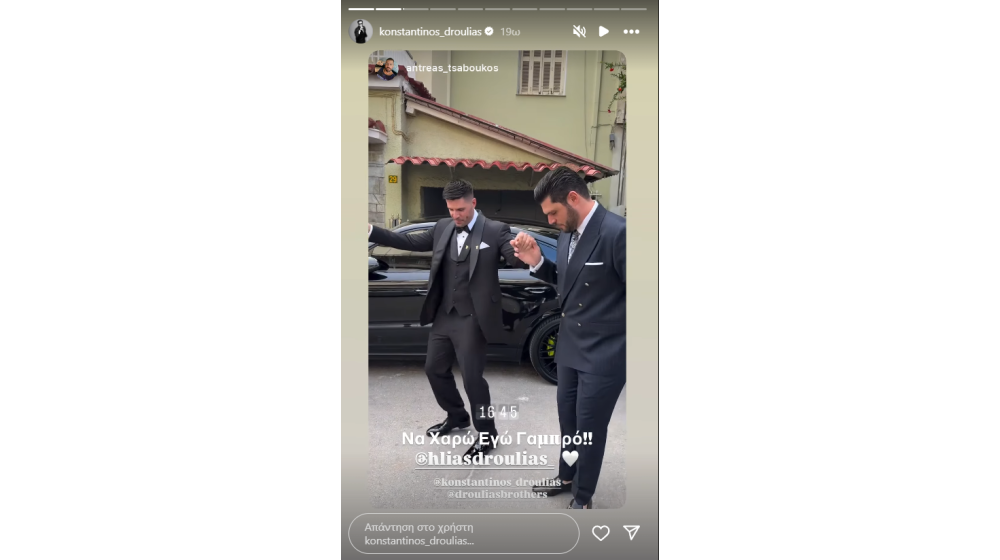Click the verified badge icon
Image resolution: width=1000 pixels, height=560 pixels.
click(x=489, y=31)
